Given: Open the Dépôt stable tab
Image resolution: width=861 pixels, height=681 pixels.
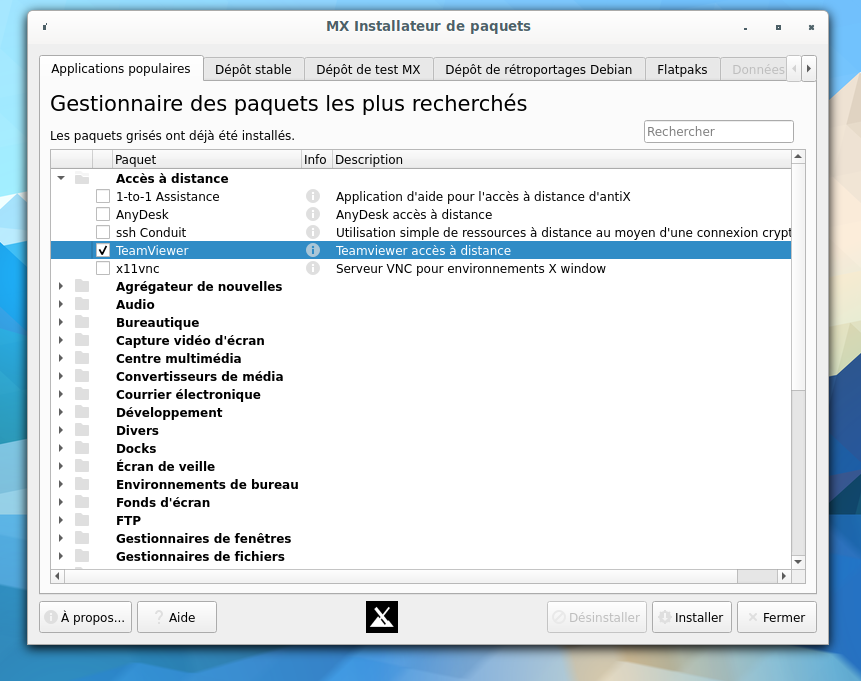Looking at the screenshot, I should point(253,69).
